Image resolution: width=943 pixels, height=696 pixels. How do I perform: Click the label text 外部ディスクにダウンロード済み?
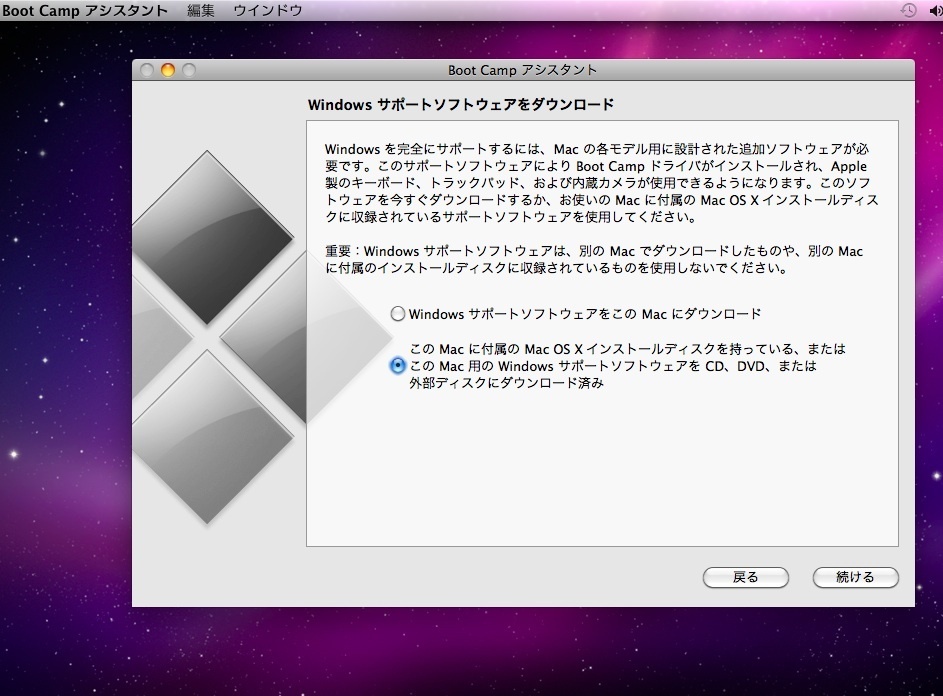point(506,383)
